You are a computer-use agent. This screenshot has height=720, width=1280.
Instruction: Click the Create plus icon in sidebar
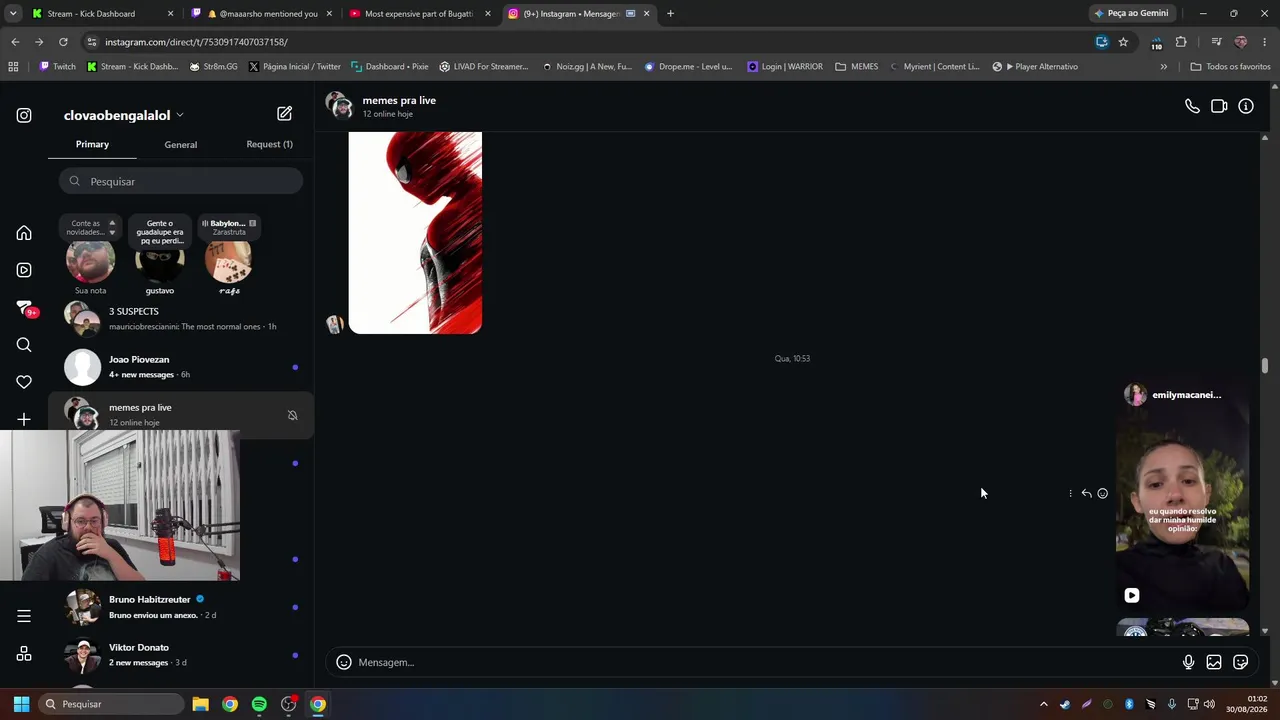pos(24,419)
